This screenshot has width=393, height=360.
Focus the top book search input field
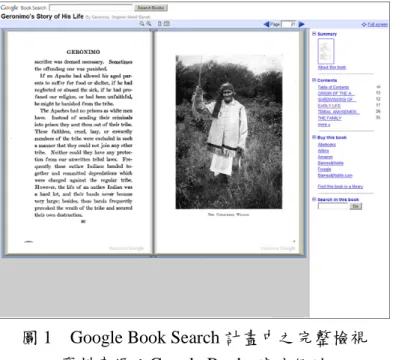point(91,8)
